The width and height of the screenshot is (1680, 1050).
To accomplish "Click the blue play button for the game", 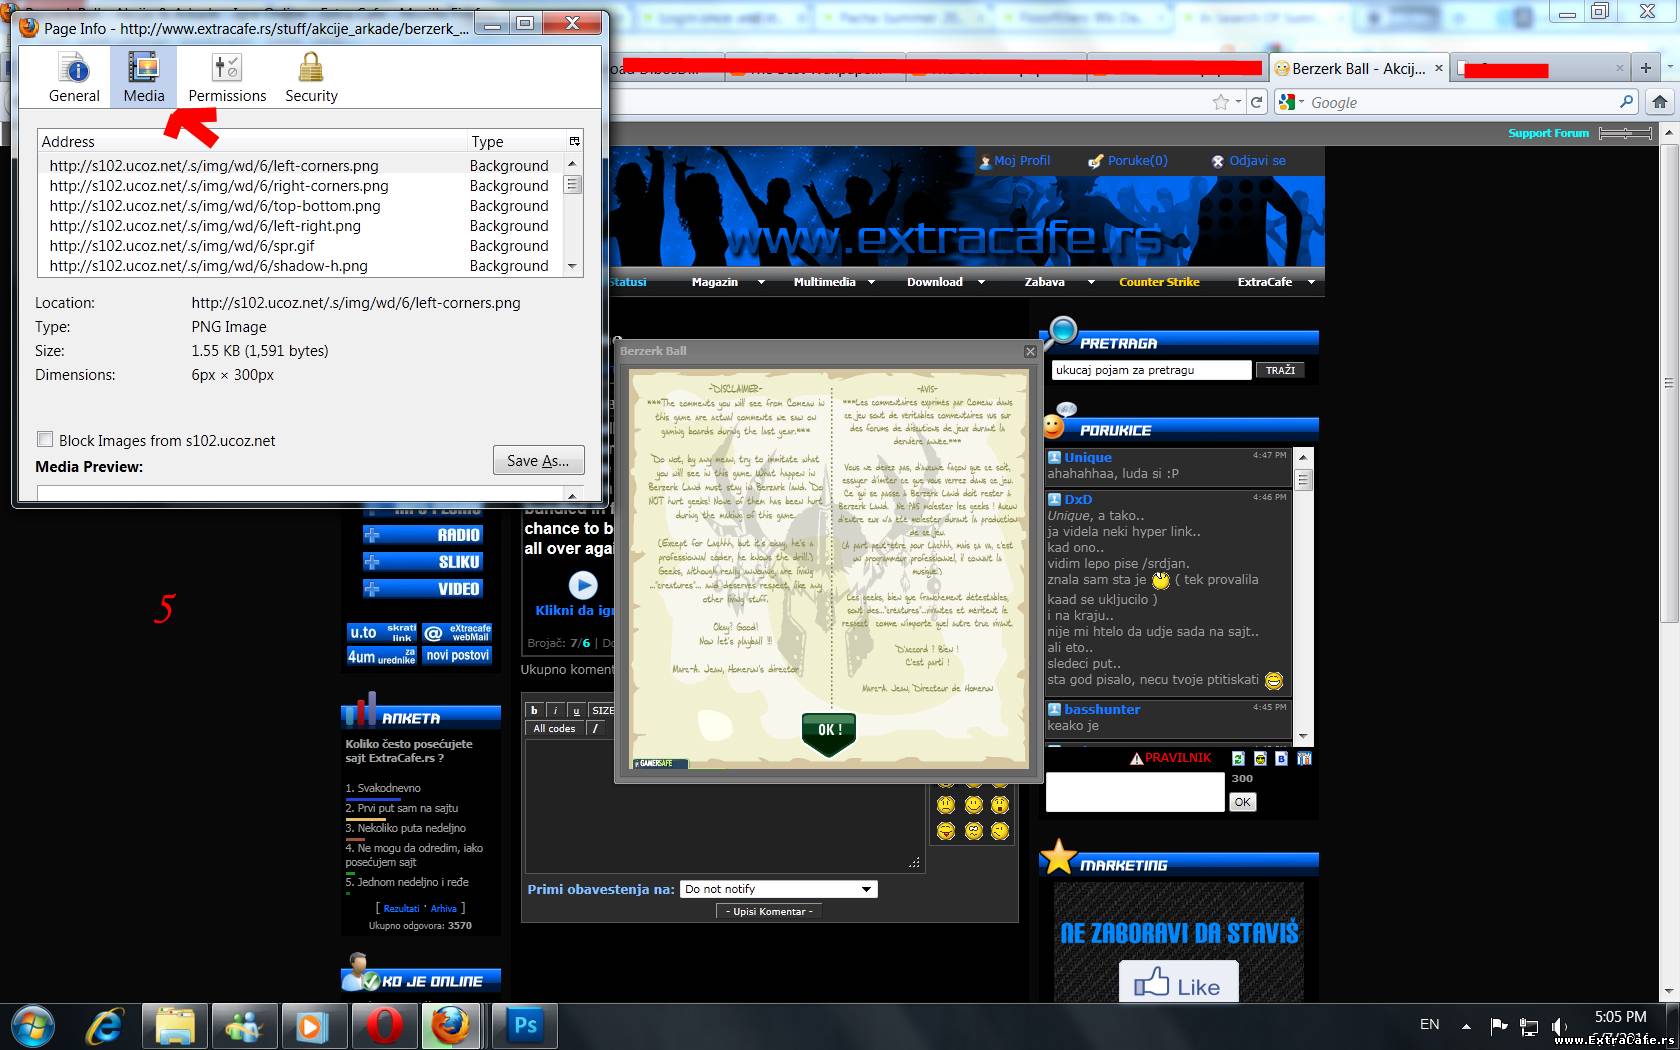I will coord(583,585).
